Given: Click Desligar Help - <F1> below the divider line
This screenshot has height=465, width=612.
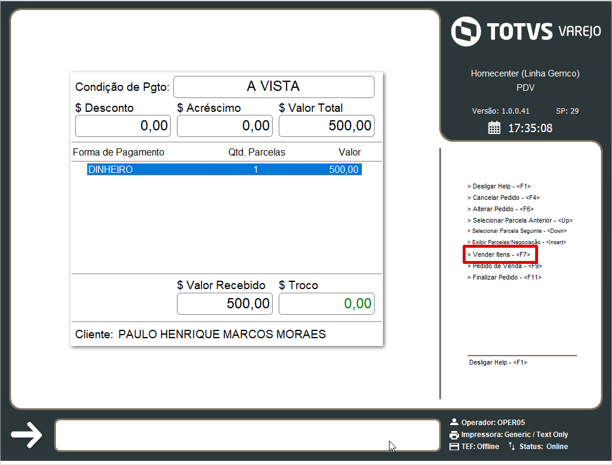Looking at the screenshot, I should coord(498,362).
